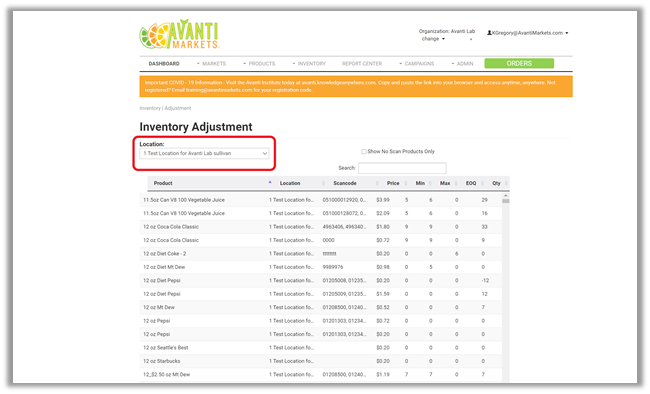Expand the Organization change dropdown

(x=433, y=39)
